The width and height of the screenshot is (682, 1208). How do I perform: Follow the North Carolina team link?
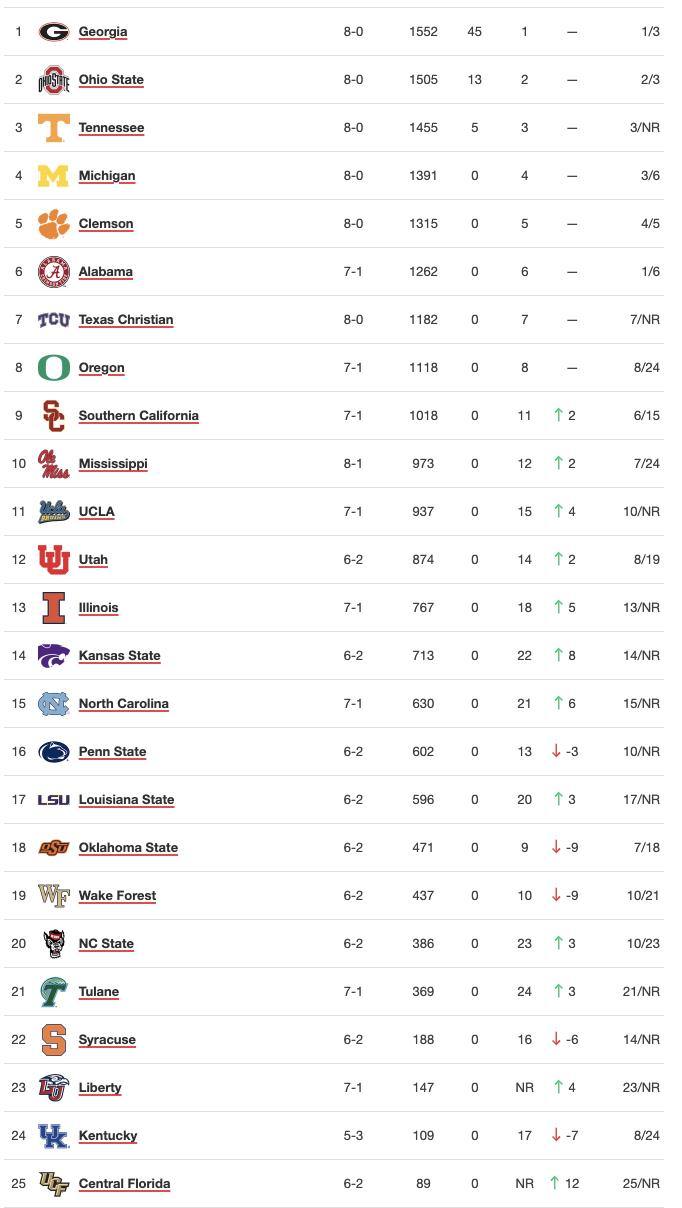pyautogui.click(x=123, y=704)
